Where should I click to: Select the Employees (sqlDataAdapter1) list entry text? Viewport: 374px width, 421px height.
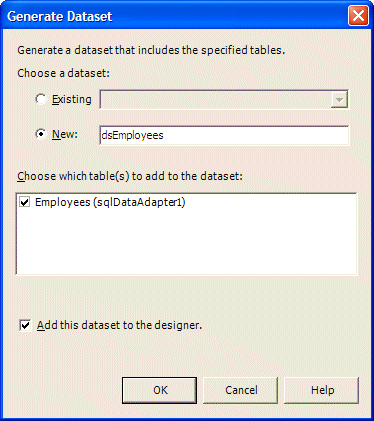[110, 202]
